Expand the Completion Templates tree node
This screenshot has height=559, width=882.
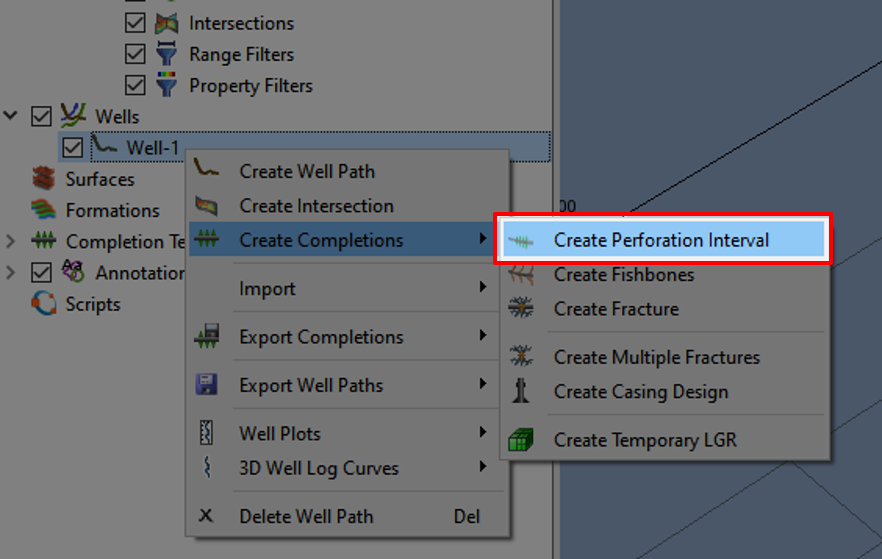pyautogui.click(x=11, y=241)
